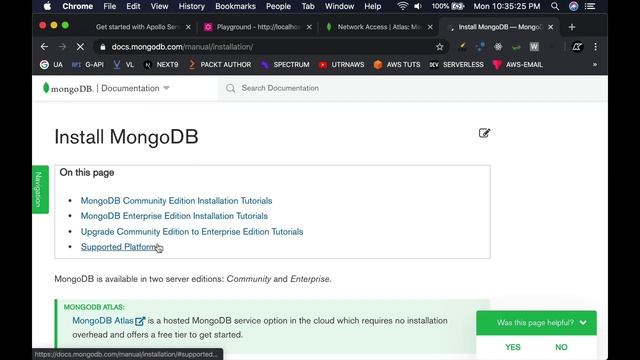The height and width of the screenshot is (360, 640).
Task: Click the Wi-Fi status icon
Action: 402,6
